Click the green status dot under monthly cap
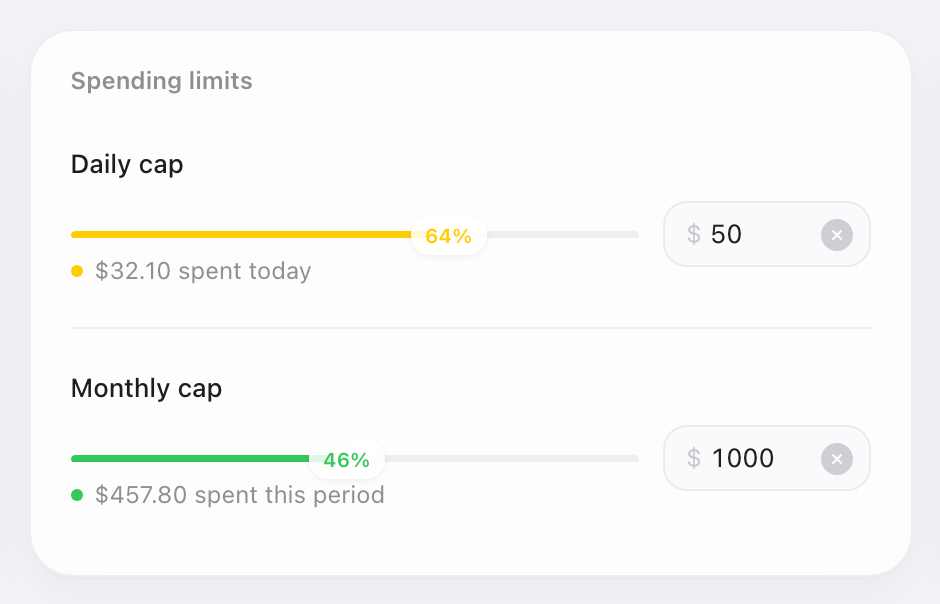Viewport: 940px width, 604px height. coord(77,495)
